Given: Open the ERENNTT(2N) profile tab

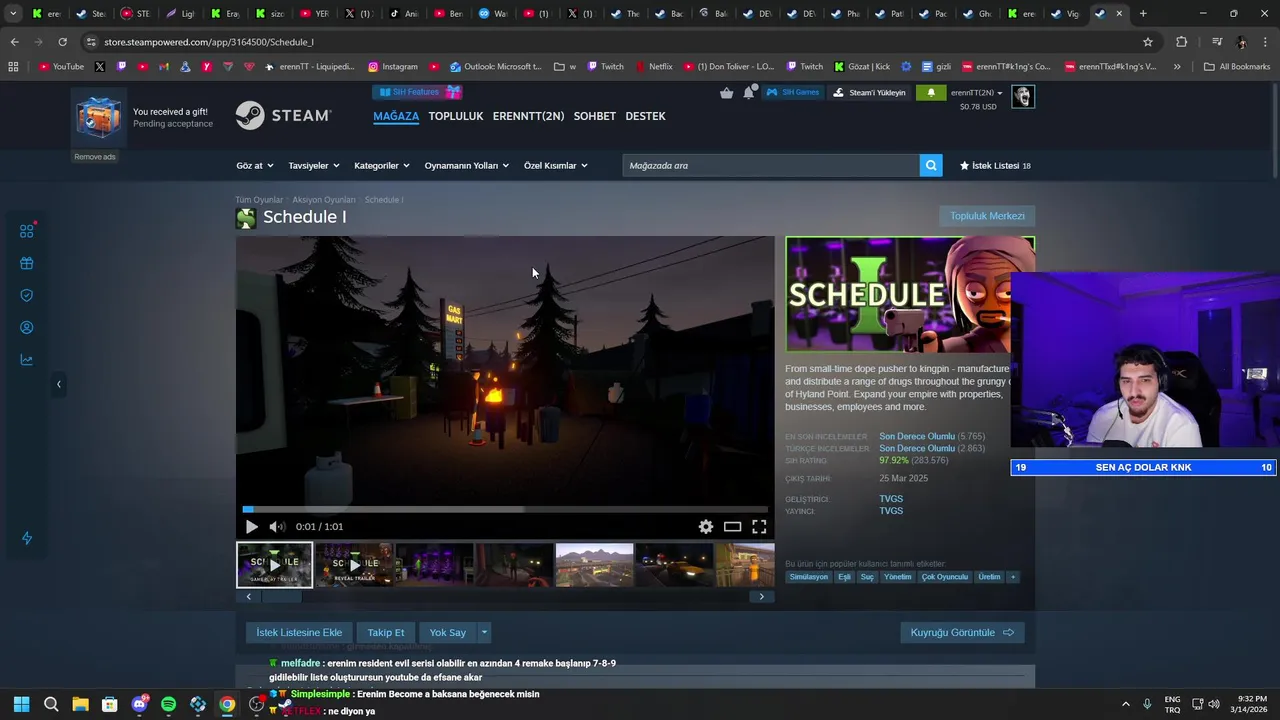Looking at the screenshot, I should point(528,116).
